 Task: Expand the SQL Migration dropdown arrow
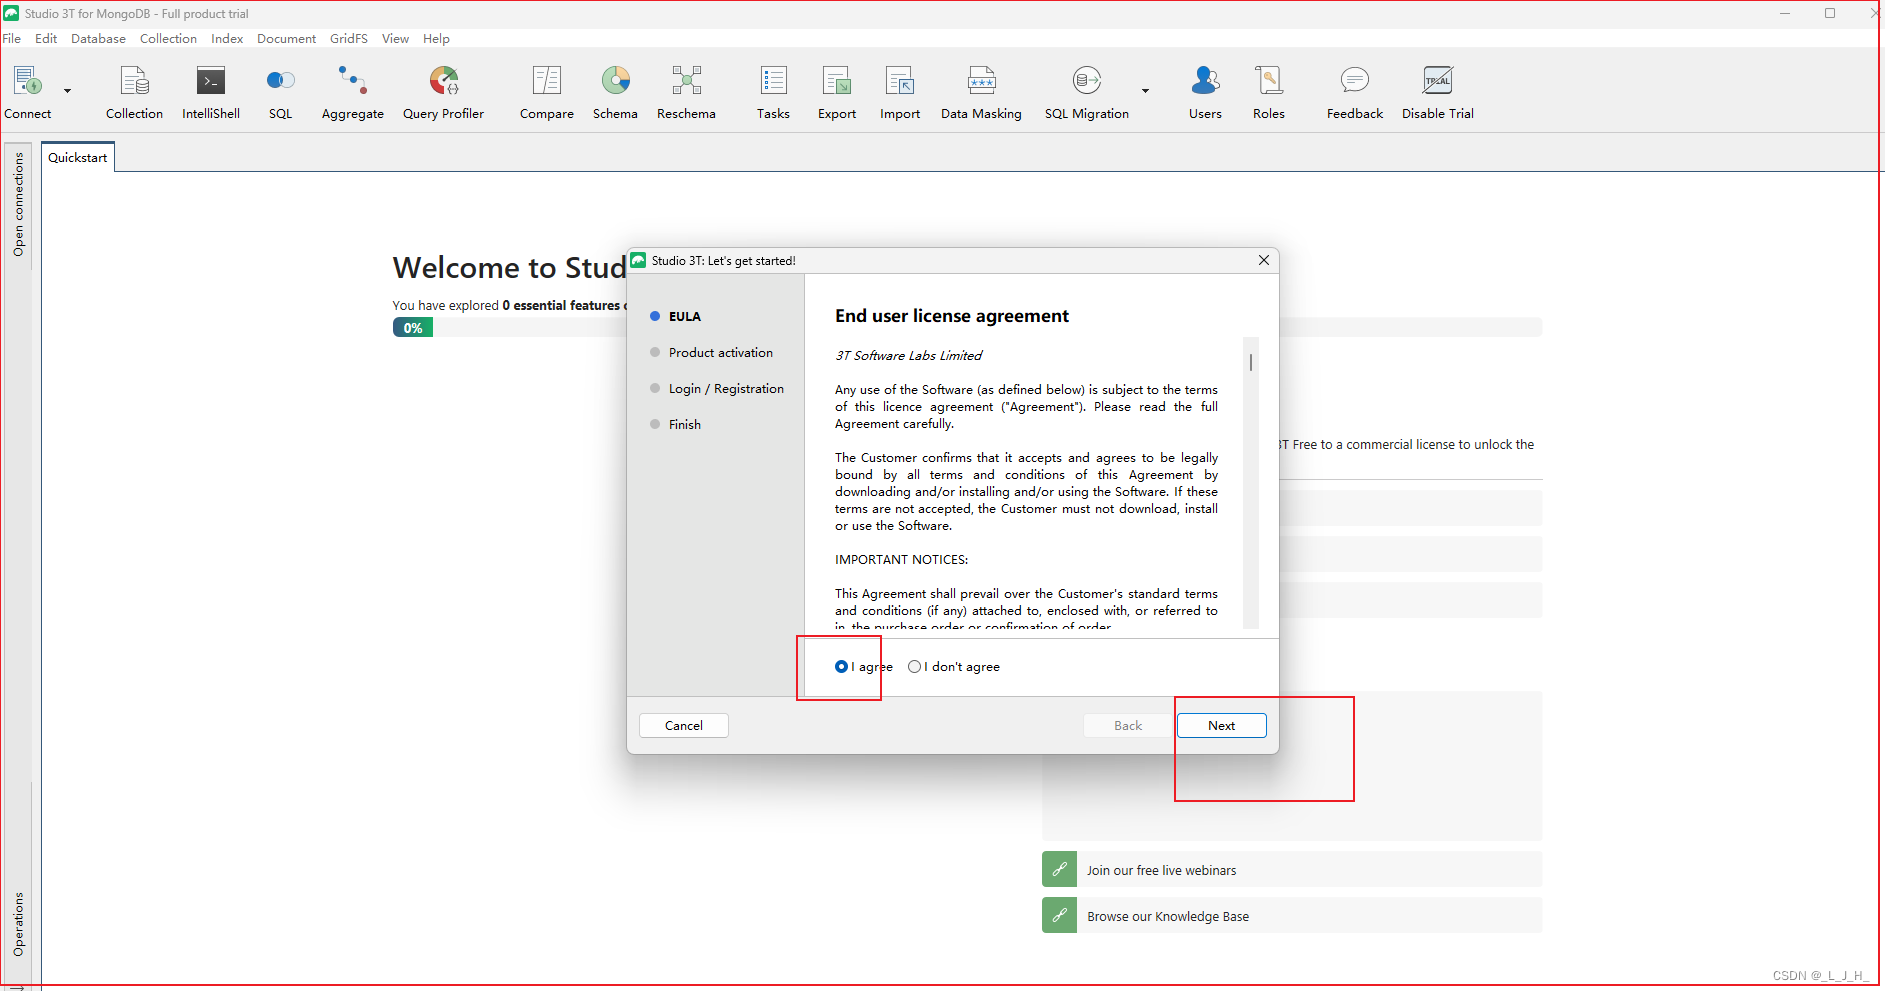[1145, 91]
